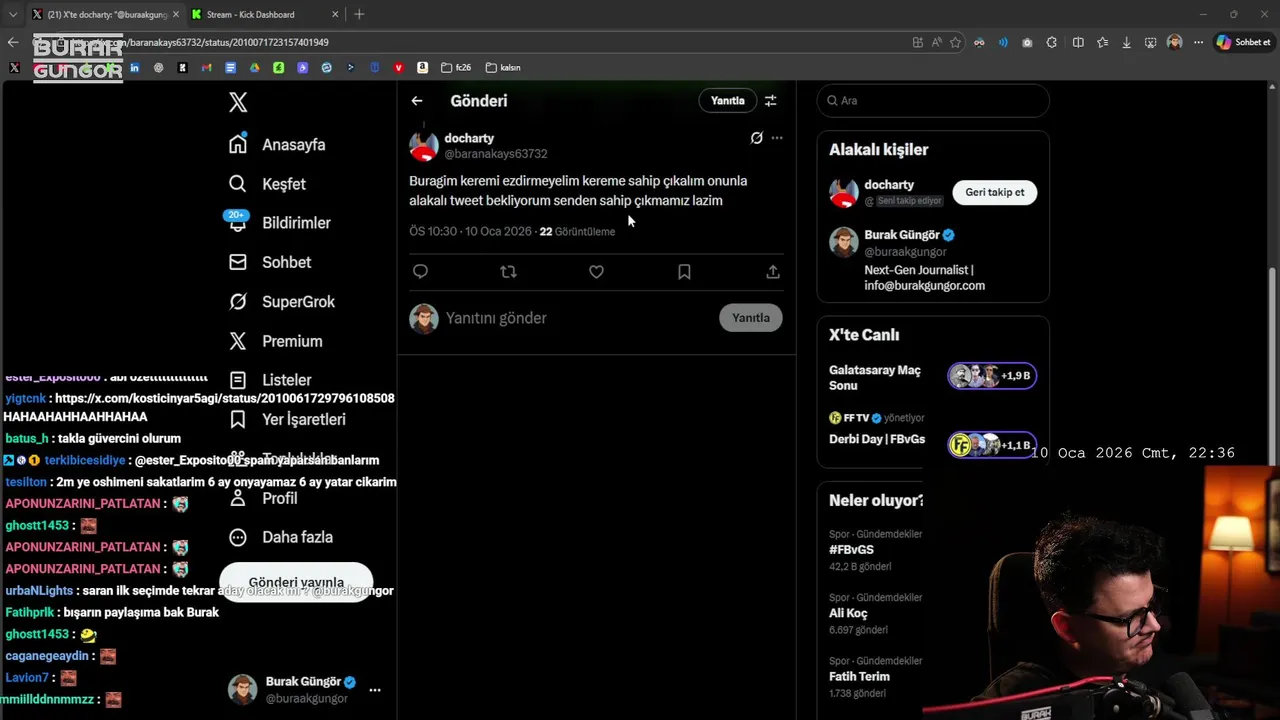Click repost icon under post
Screen dimensions: 1280x720
tap(508, 272)
